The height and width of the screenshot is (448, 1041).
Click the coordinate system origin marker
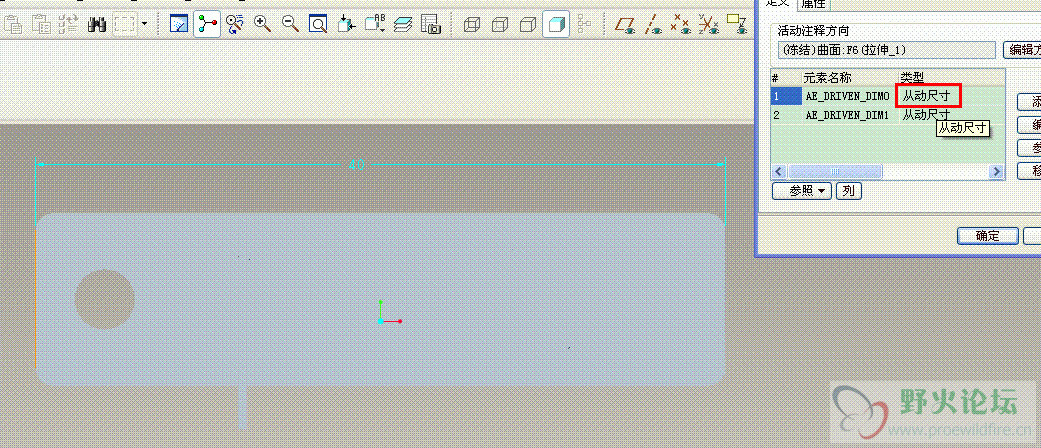click(380, 321)
